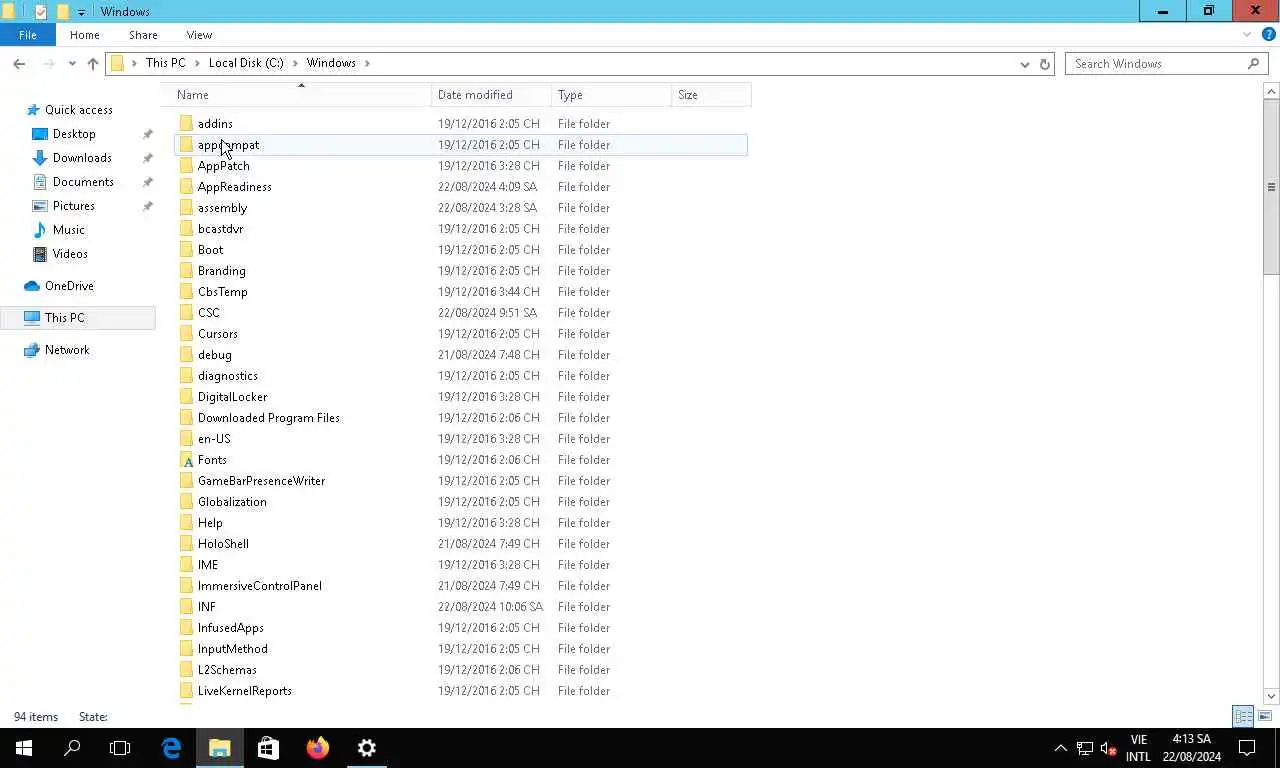This screenshot has width=1280, height=768.
Task: Click the search magnifier in Search Windows
Action: (1254, 63)
